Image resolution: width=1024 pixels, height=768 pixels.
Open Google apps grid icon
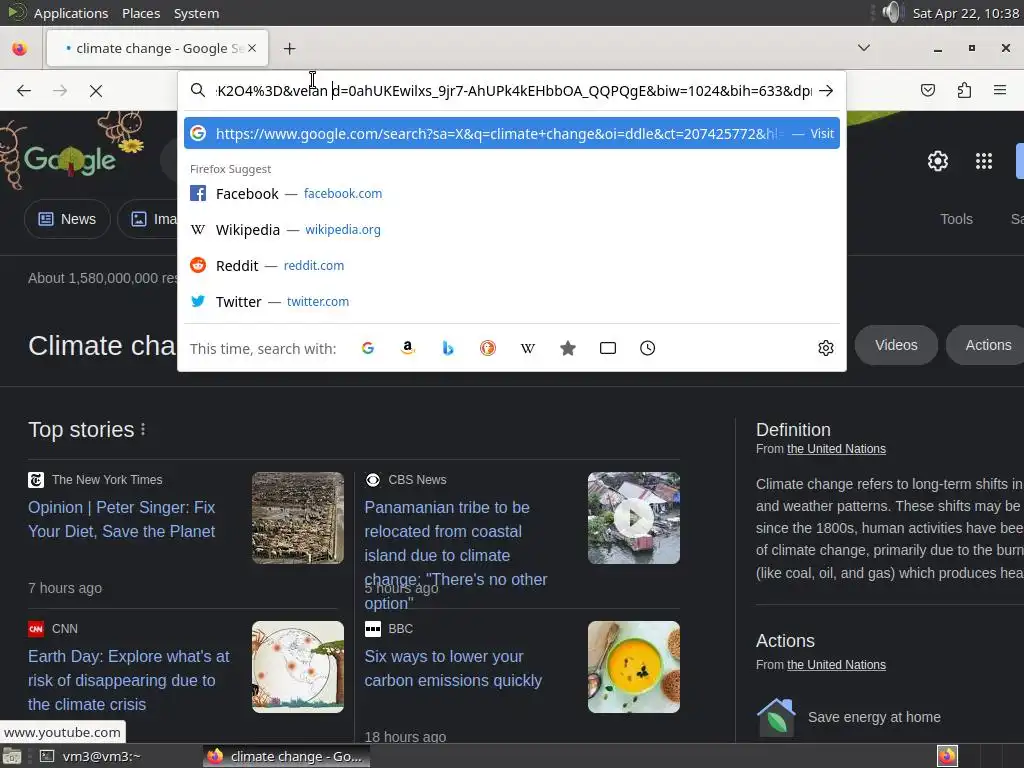(x=984, y=161)
